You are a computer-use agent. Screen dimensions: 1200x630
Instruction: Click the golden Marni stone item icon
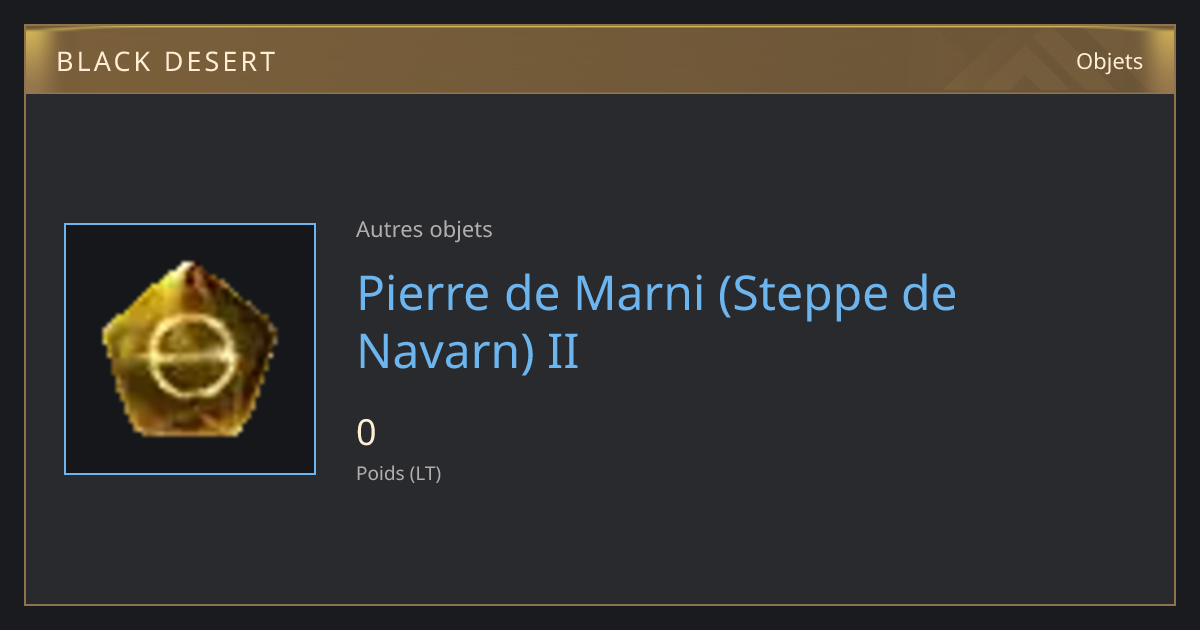click(190, 349)
